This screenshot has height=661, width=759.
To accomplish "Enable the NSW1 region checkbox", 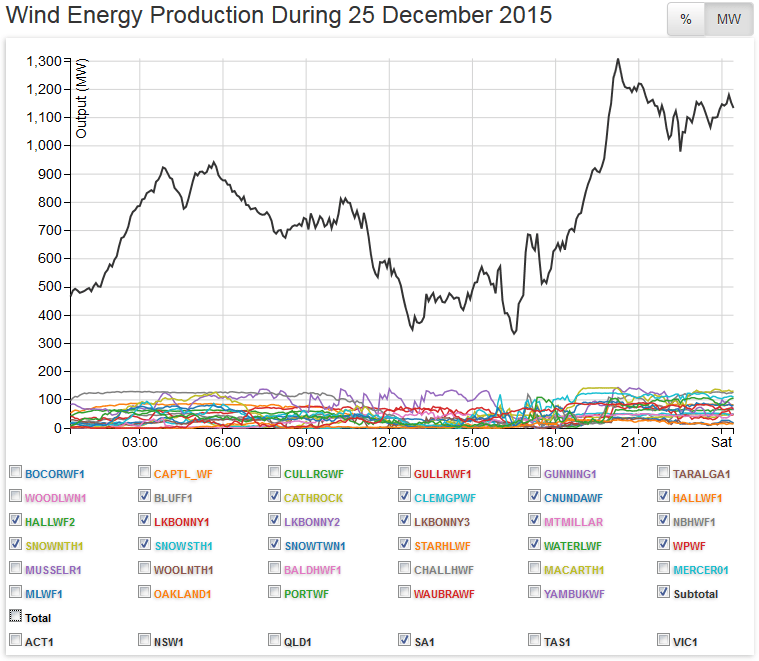I will click(x=145, y=640).
